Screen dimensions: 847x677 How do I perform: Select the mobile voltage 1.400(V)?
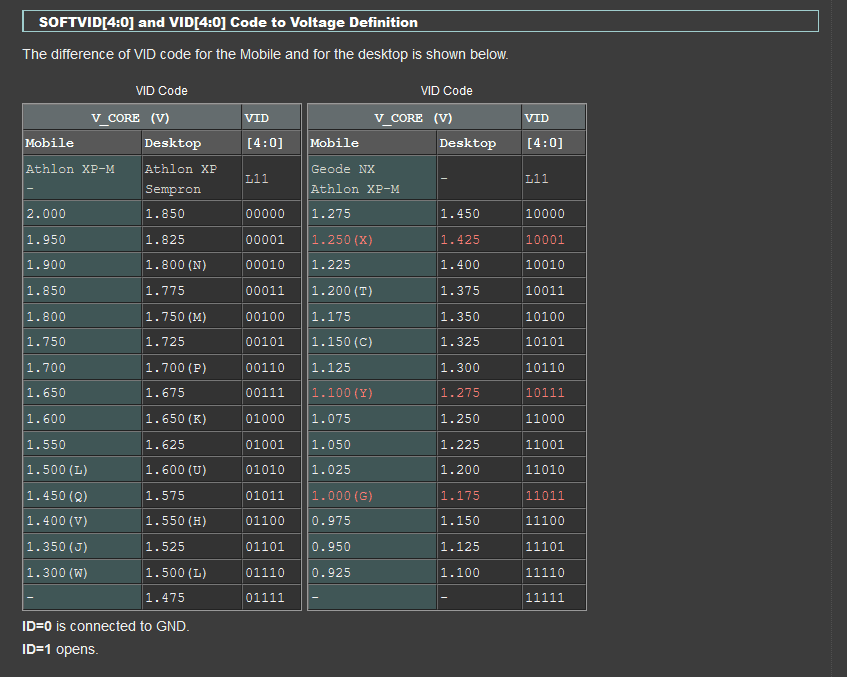coord(57,521)
